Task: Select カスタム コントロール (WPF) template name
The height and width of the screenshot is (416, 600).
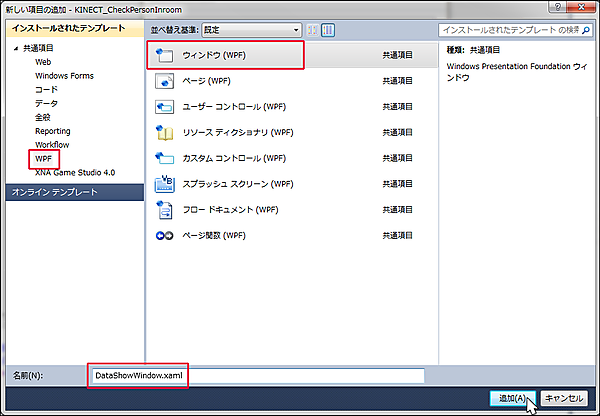Action: coord(234,158)
